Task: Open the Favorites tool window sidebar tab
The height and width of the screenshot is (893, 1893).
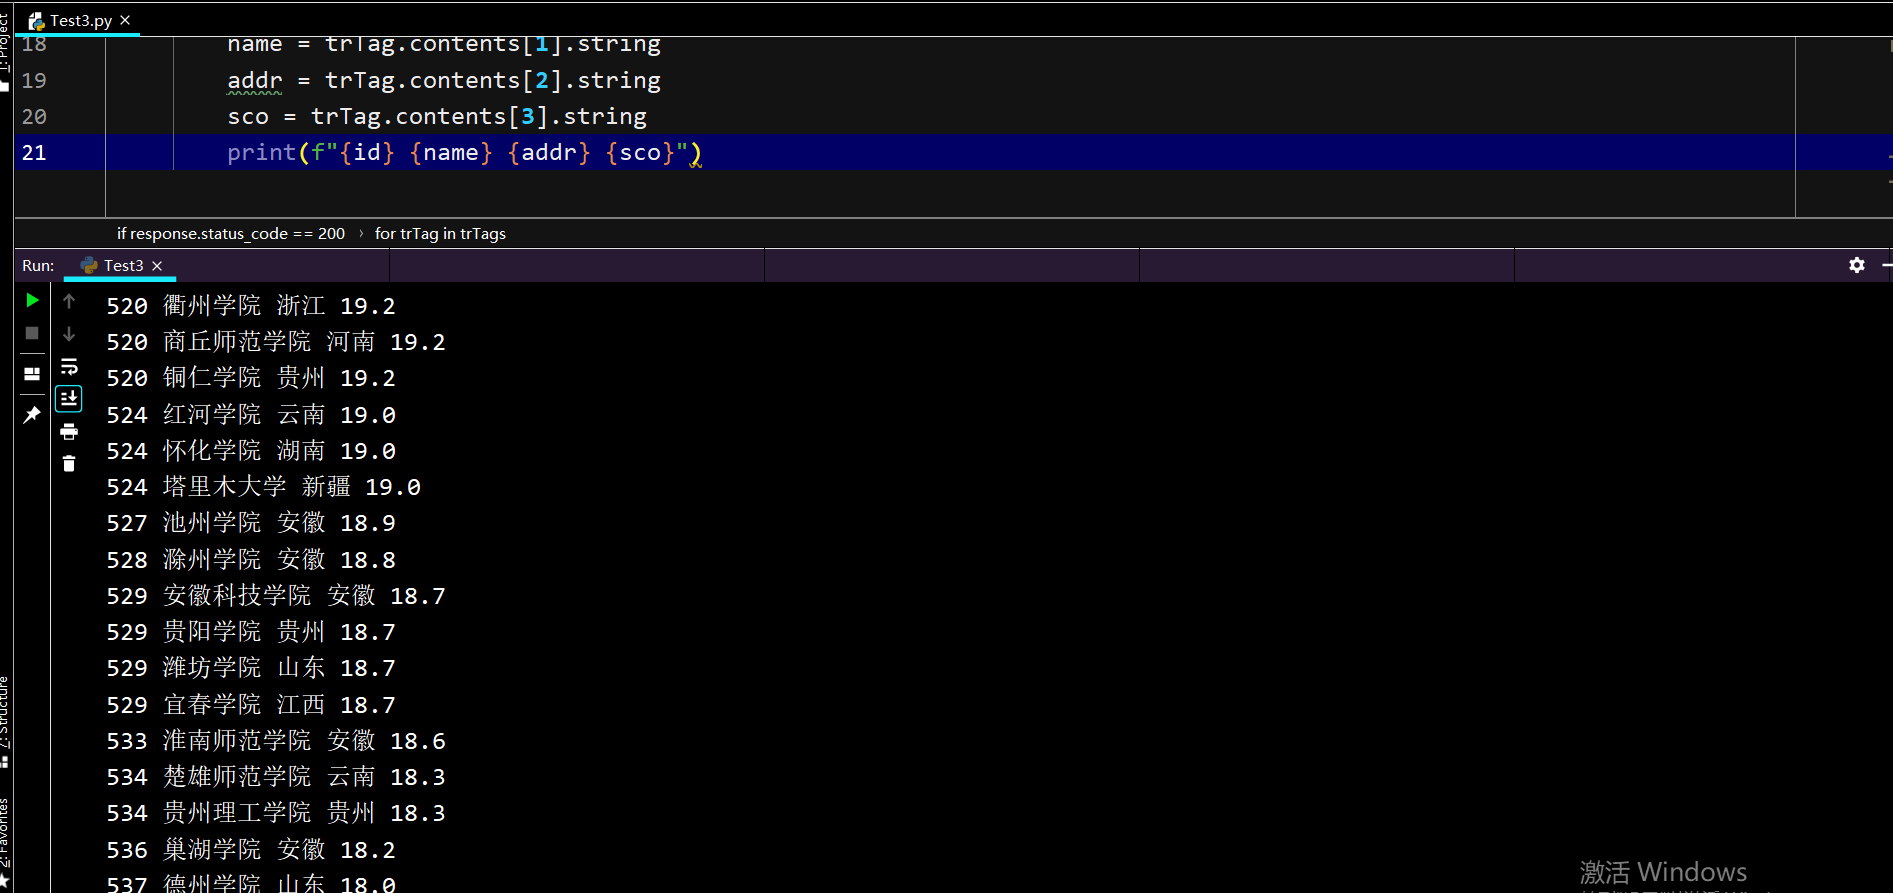Action: pos(5,842)
